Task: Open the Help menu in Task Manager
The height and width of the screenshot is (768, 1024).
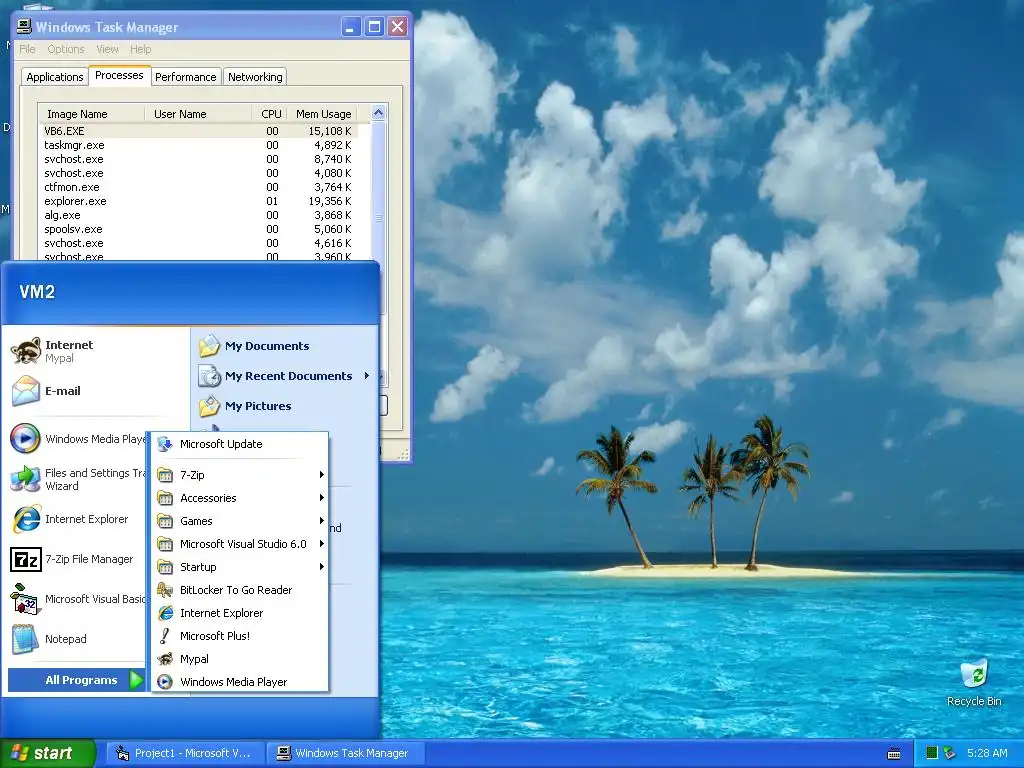Action: pos(140,49)
